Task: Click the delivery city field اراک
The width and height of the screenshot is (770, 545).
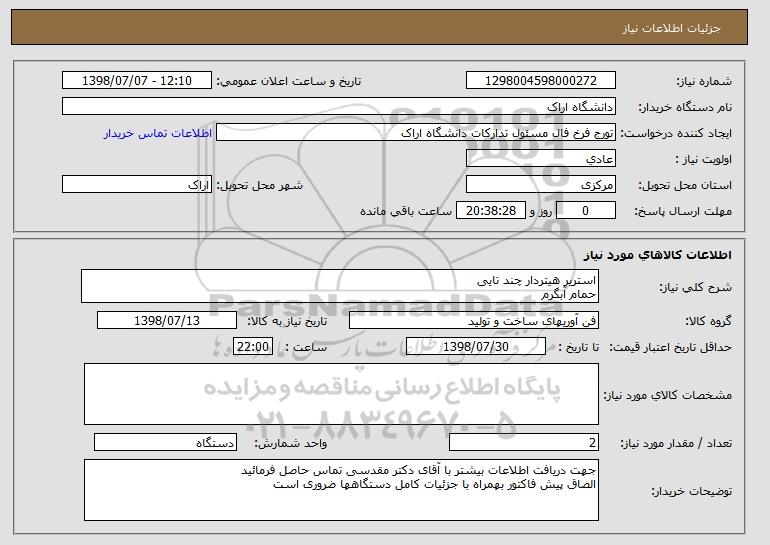Action: (x=137, y=185)
